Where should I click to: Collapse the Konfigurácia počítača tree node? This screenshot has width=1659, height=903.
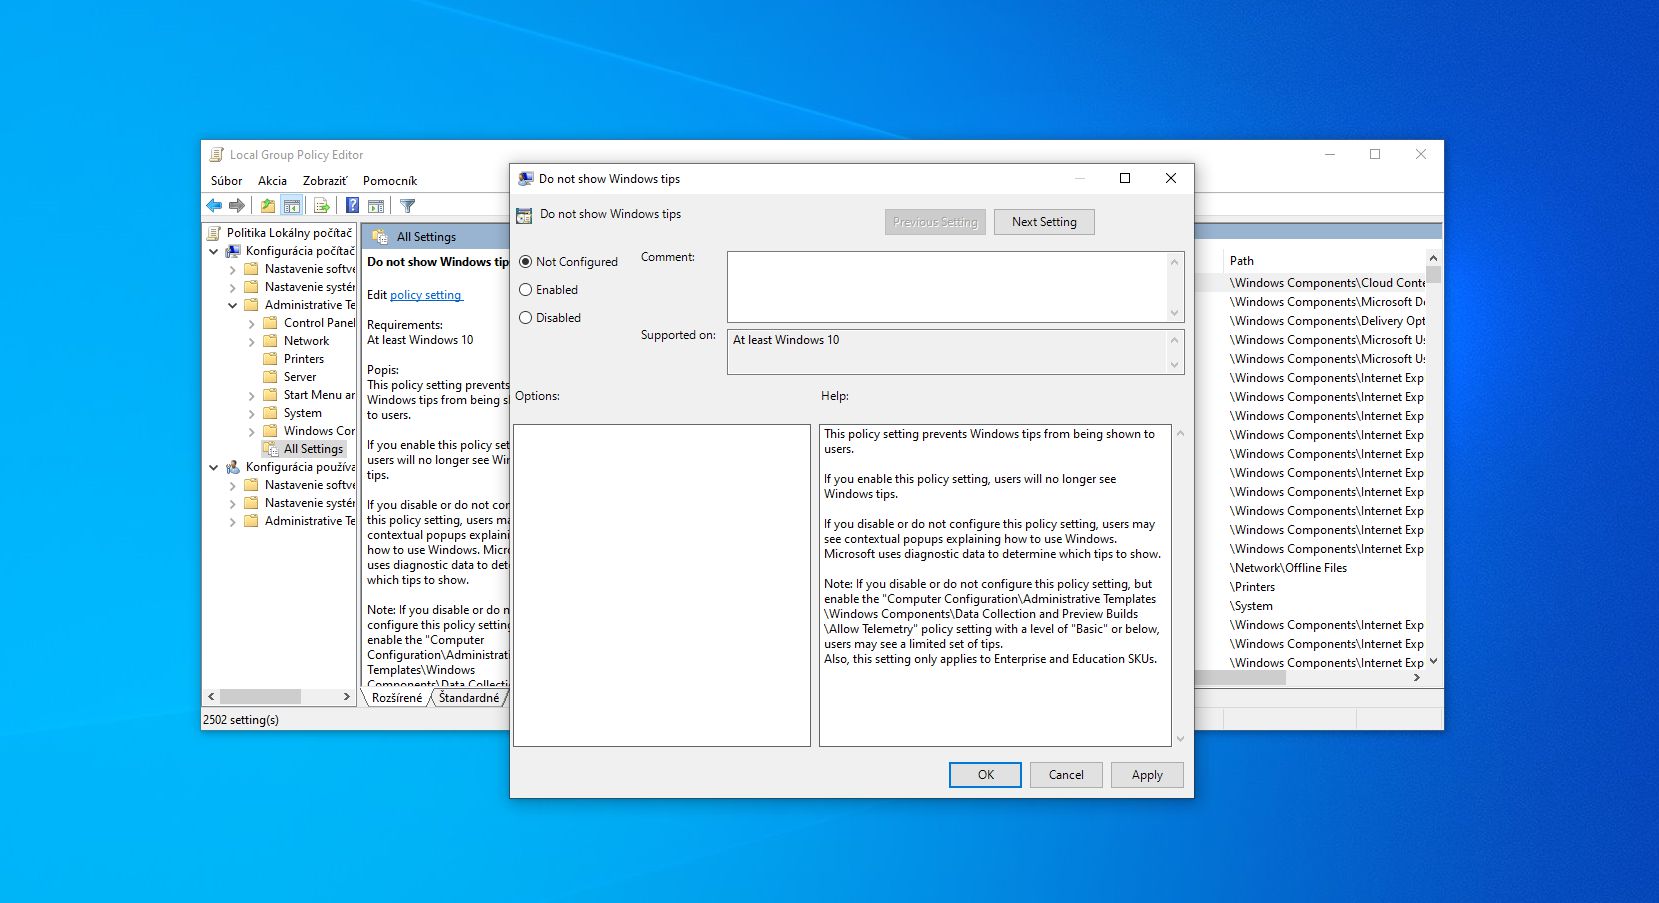[213, 252]
